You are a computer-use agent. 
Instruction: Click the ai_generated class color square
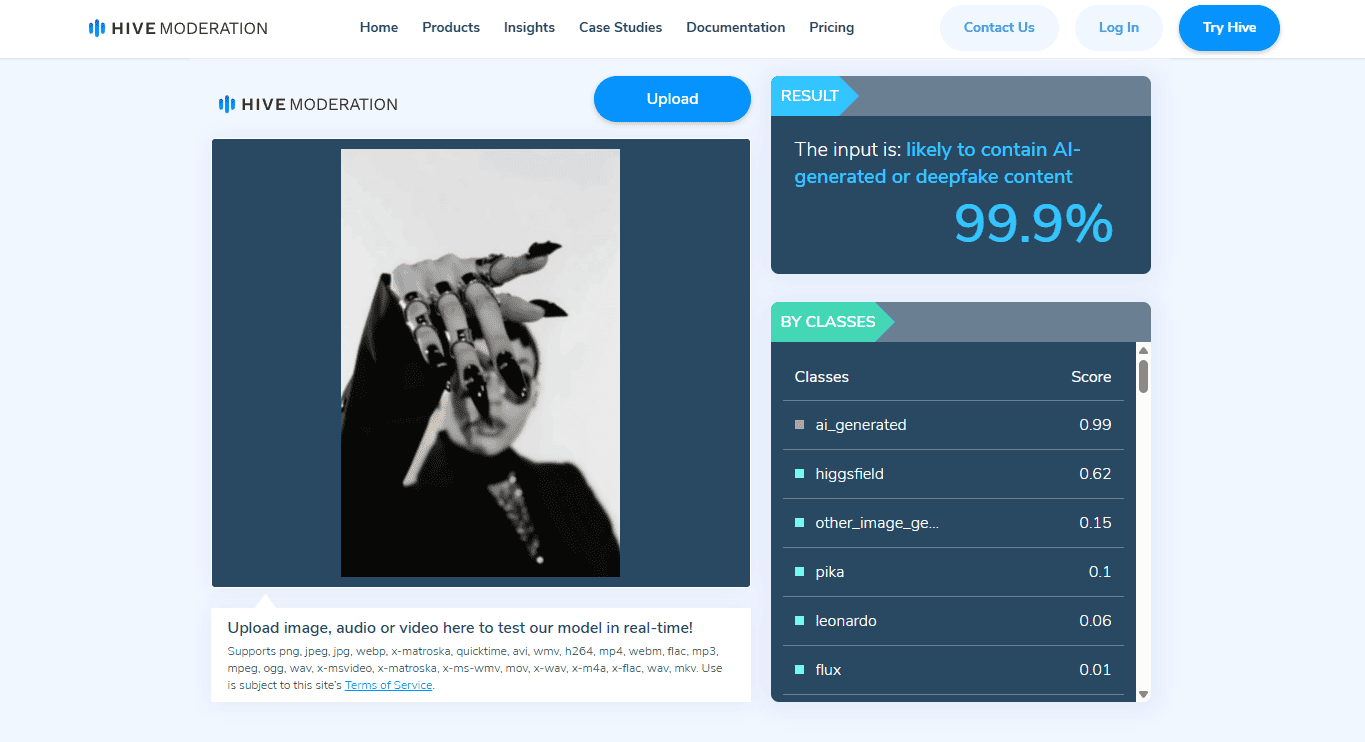(799, 425)
